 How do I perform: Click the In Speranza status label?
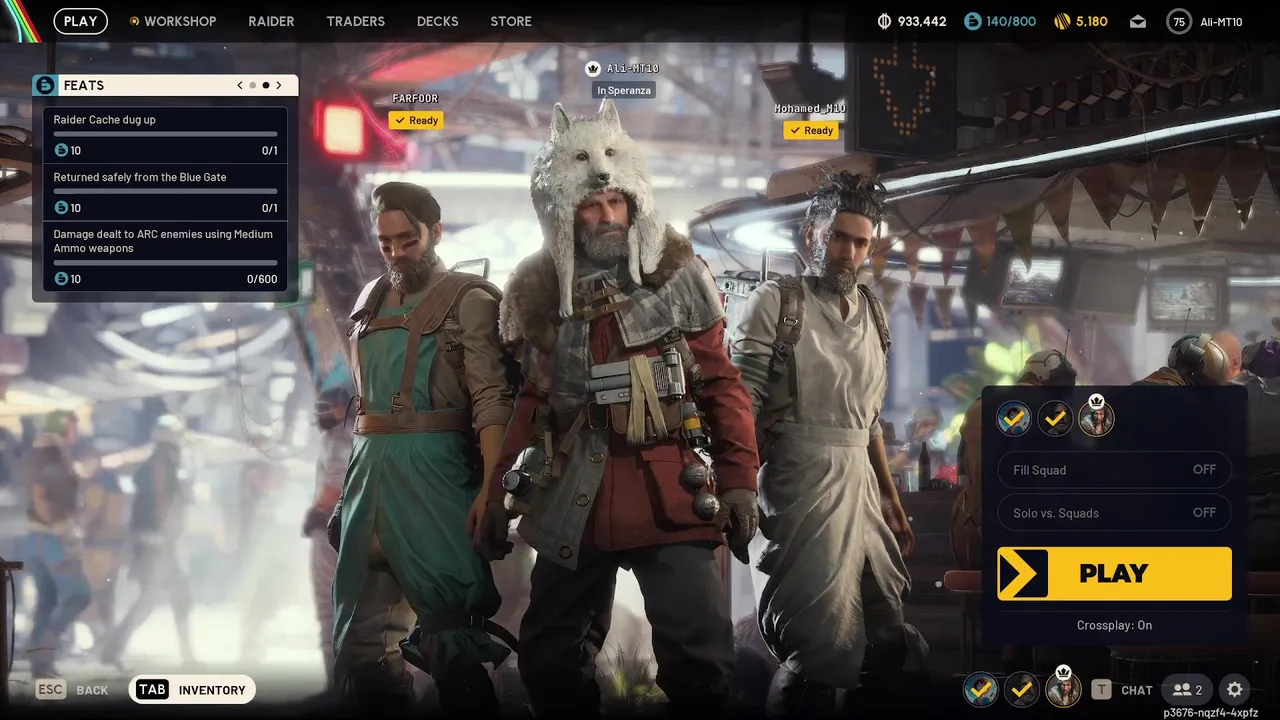coord(624,90)
